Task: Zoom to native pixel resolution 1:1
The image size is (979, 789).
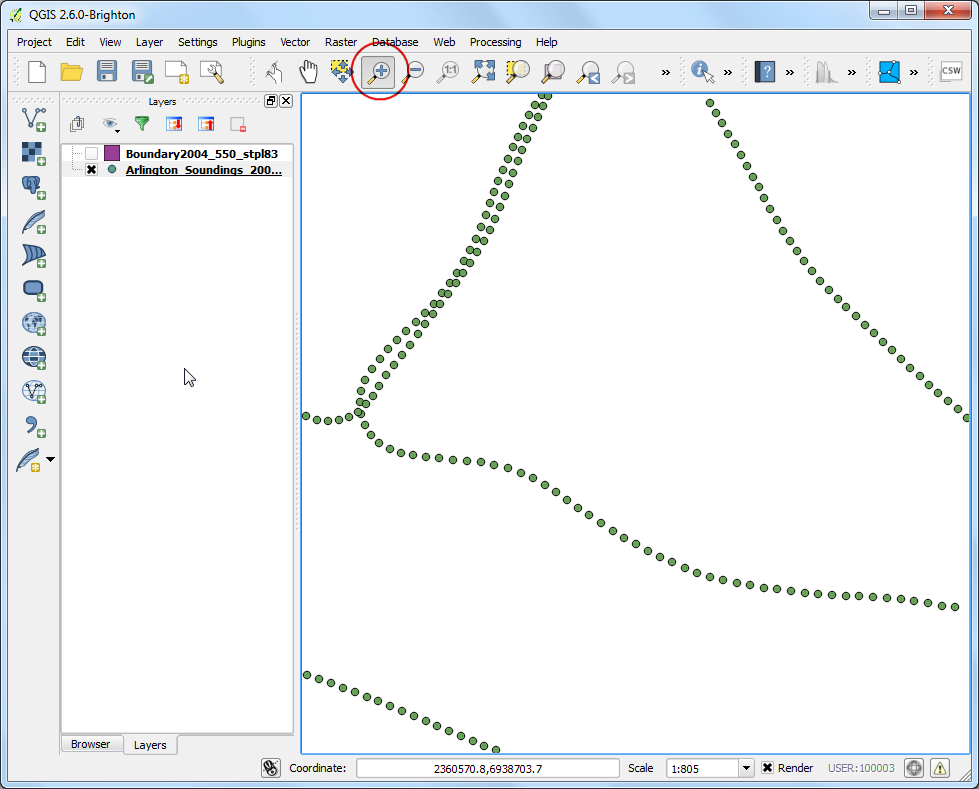Action: pyautogui.click(x=448, y=72)
